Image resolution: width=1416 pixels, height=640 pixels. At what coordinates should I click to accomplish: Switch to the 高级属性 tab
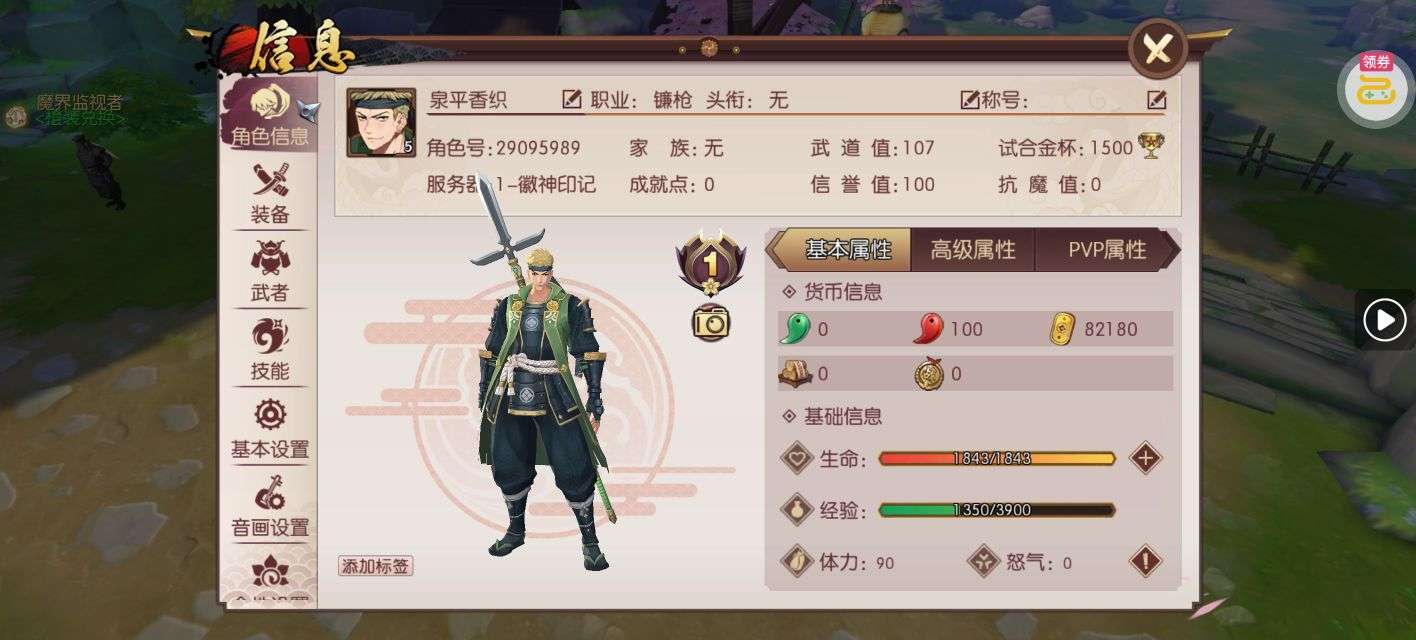tap(973, 250)
